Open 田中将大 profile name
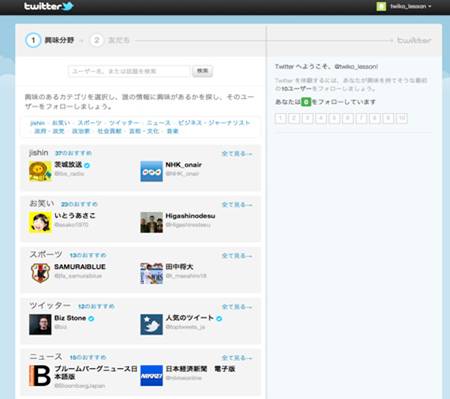450x399 pixels. tap(179, 267)
